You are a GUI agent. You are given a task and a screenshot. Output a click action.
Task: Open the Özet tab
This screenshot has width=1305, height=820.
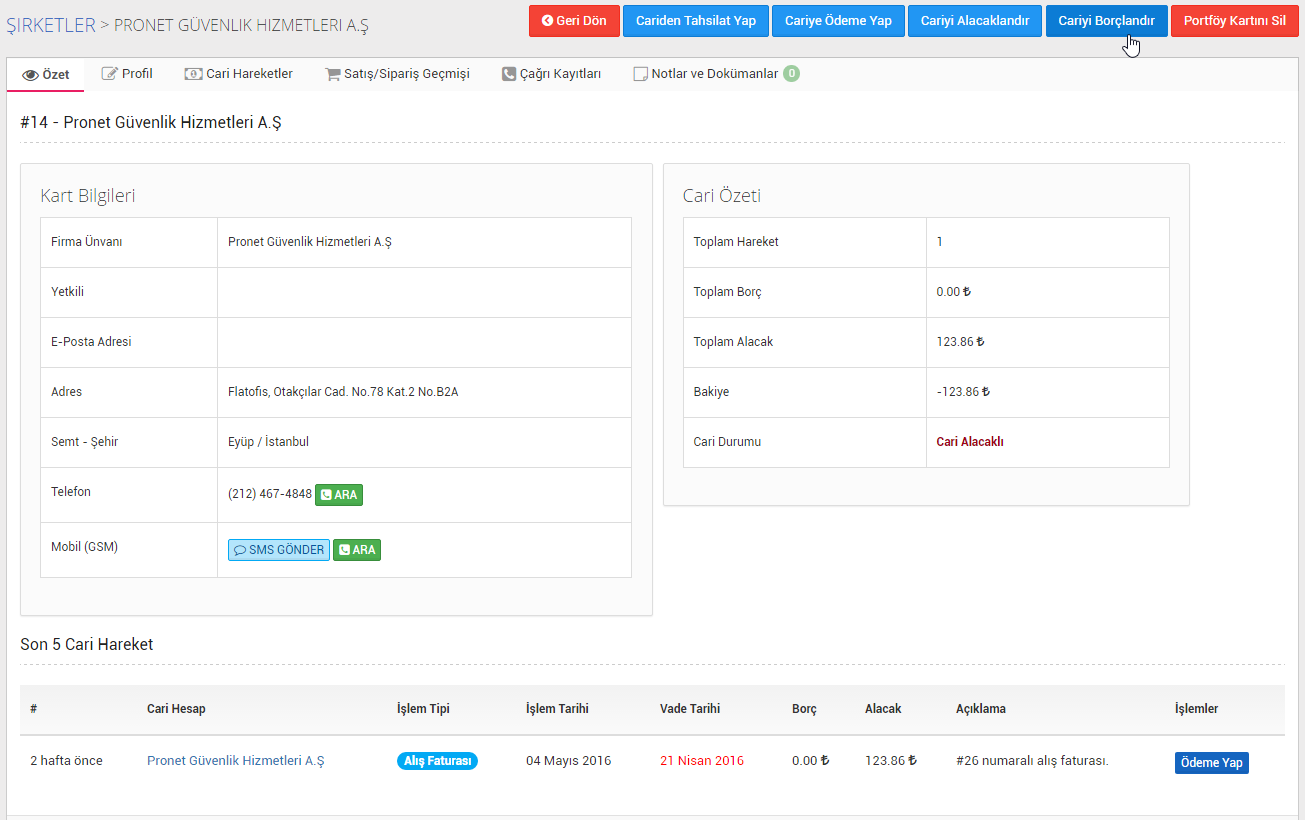pos(46,74)
